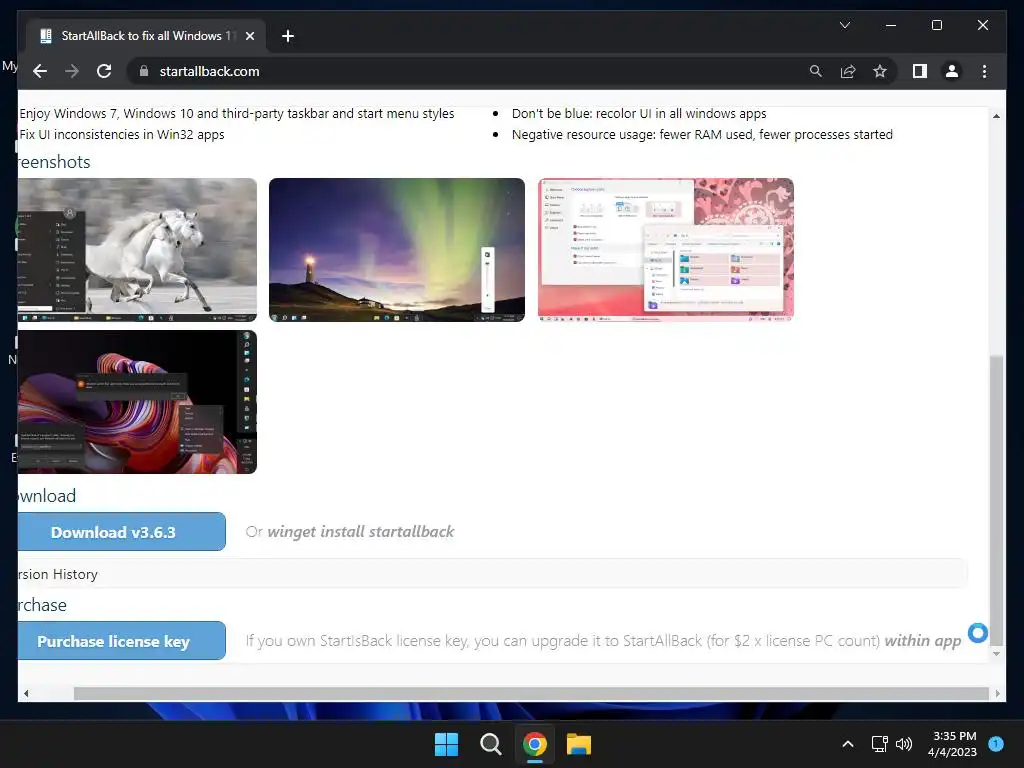Click Download v3.6.3 button
Viewport: 1024px width, 768px height.
coord(121,532)
